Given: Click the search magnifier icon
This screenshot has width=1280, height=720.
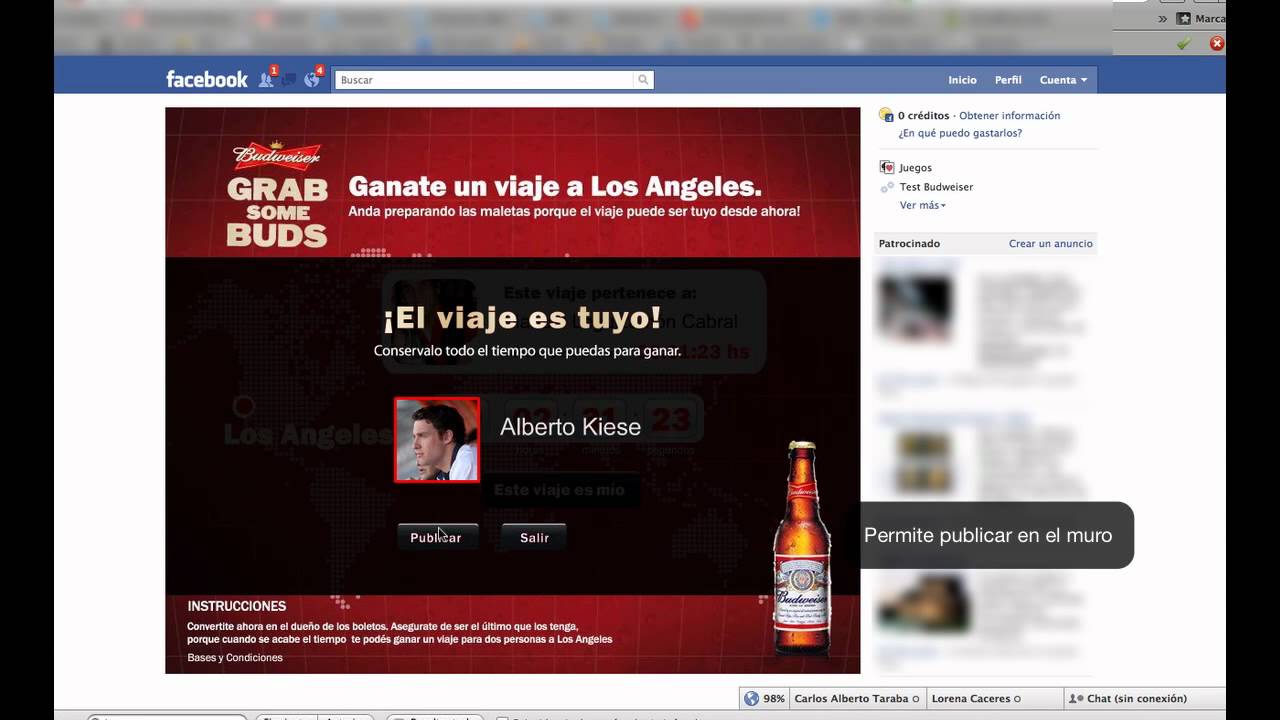Looking at the screenshot, I should tap(643, 80).
